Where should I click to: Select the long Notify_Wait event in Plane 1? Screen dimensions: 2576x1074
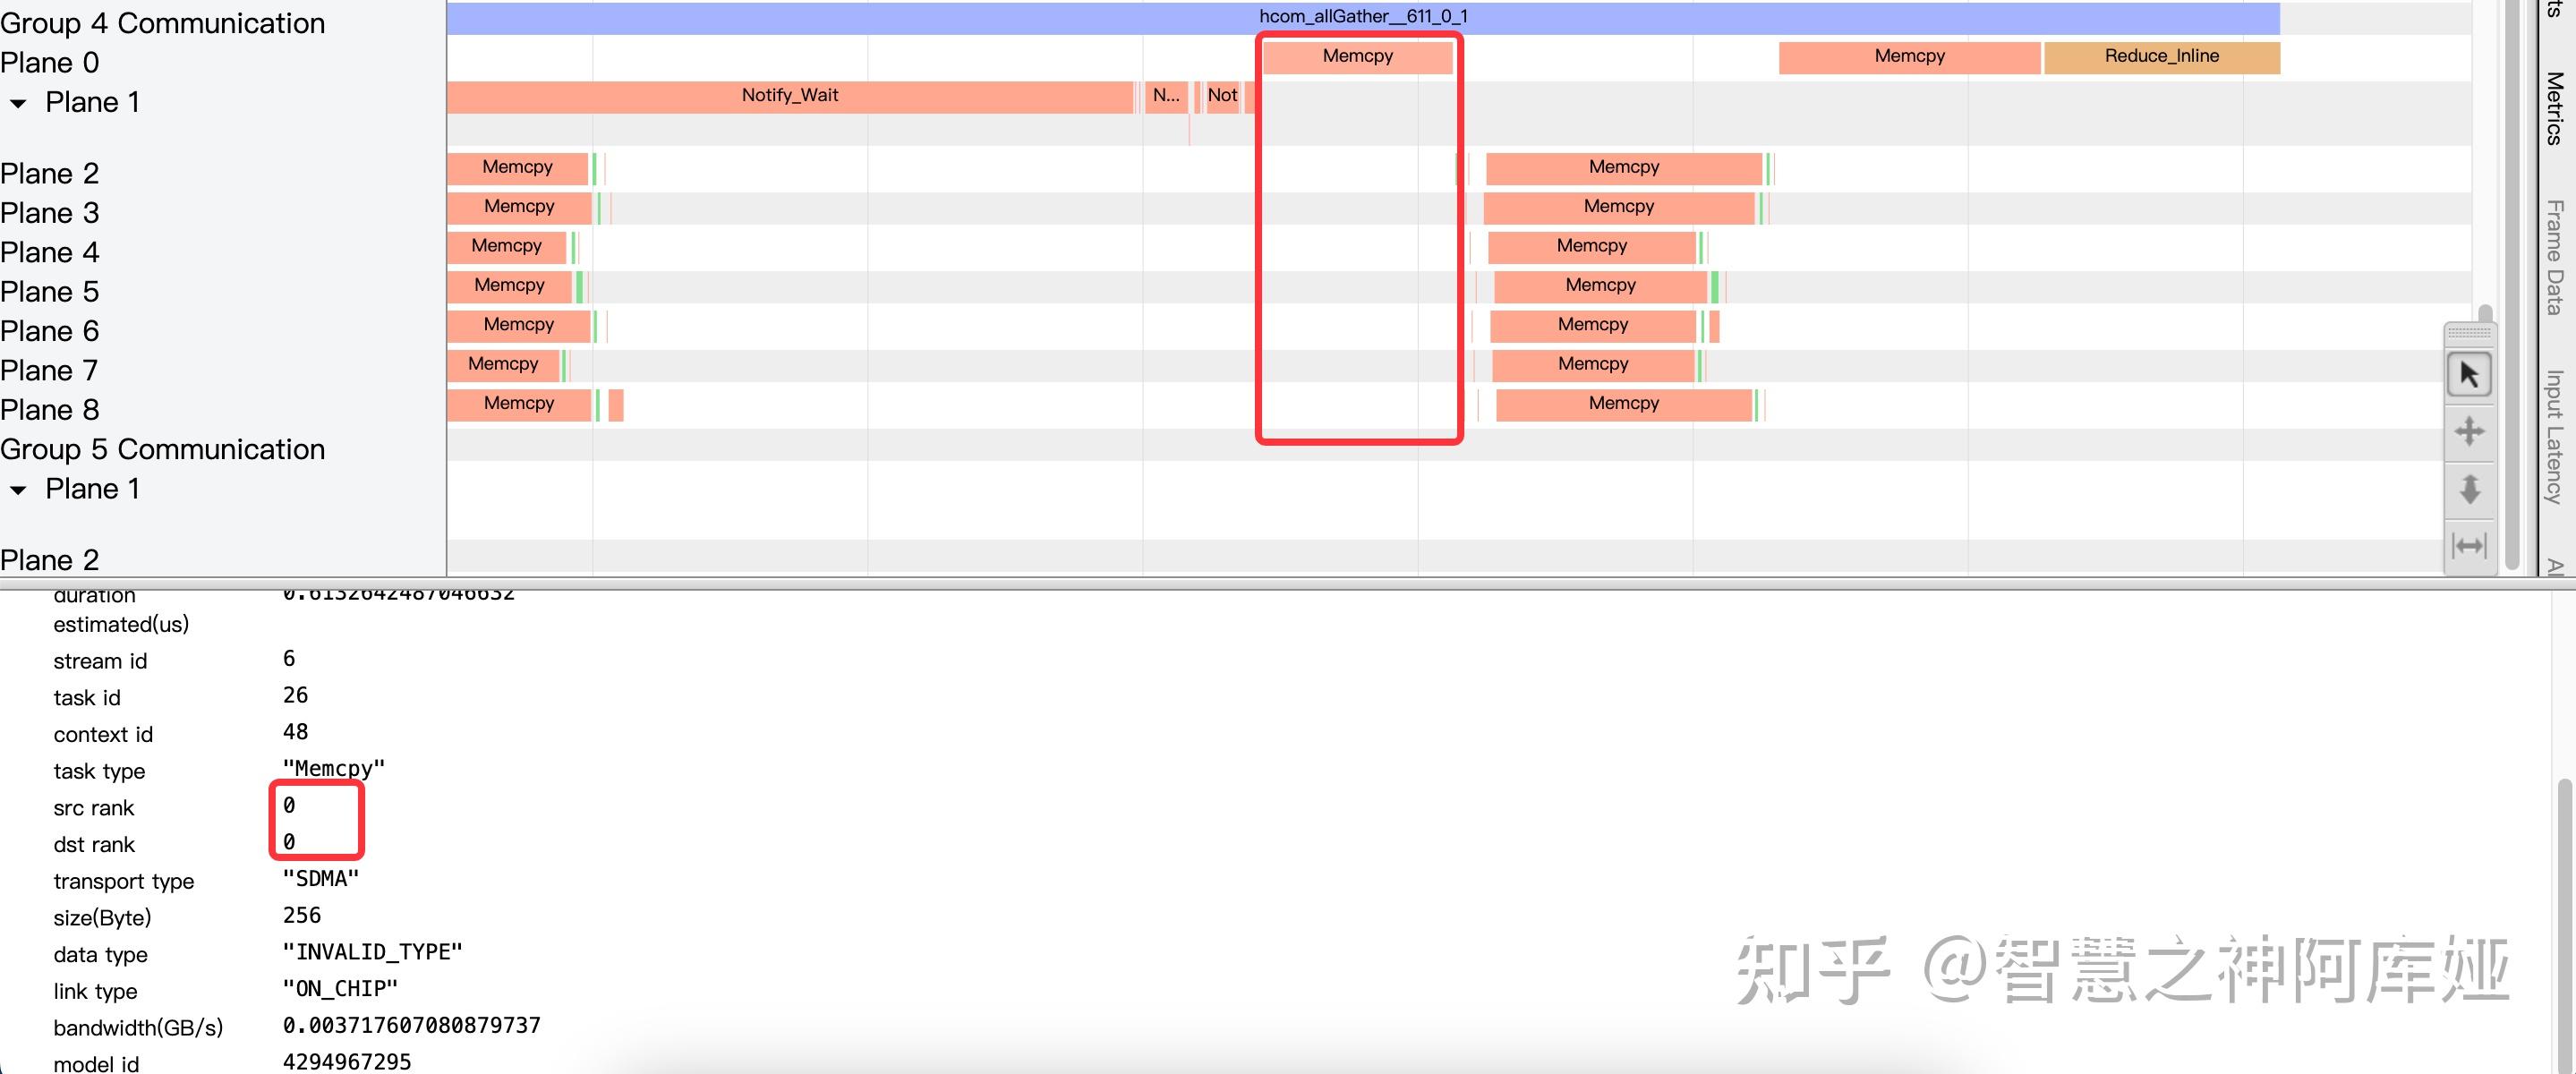(x=790, y=96)
